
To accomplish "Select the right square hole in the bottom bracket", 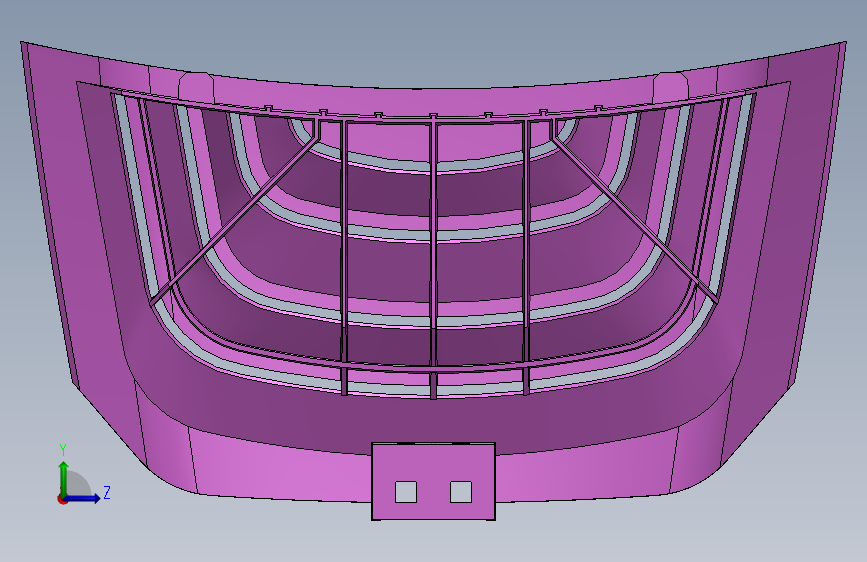I will pyautogui.click(x=461, y=492).
